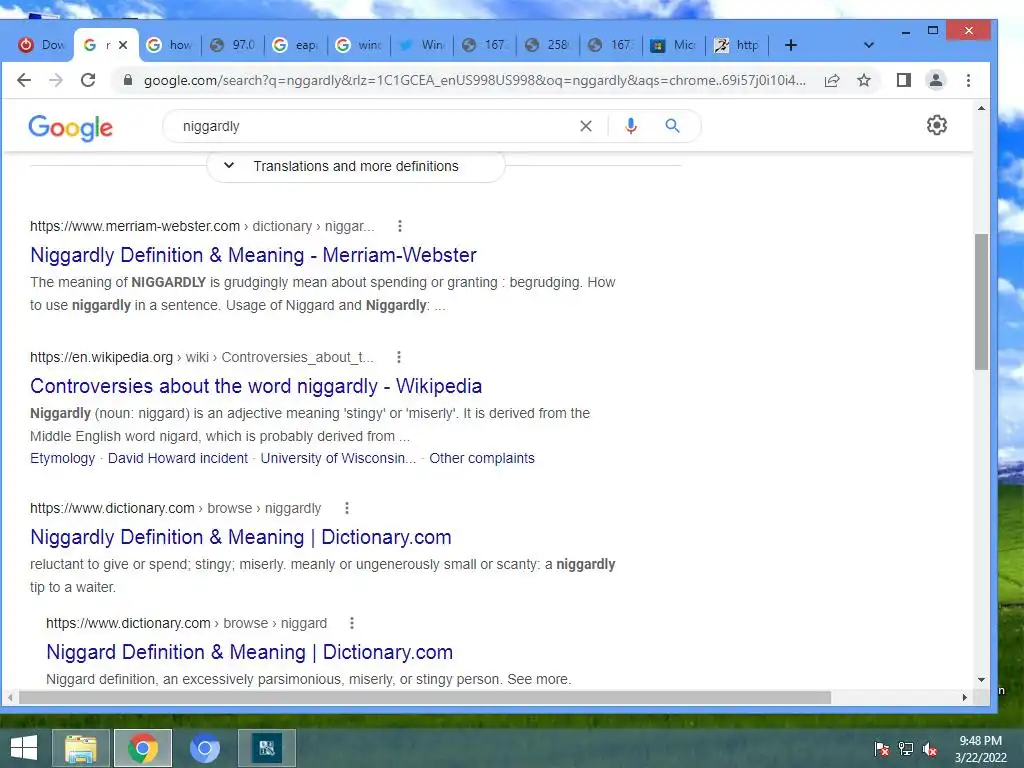This screenshot has width=1024, height=768.
Task: Switch to the Twitter 'Win' tab
Action: (x=423, y=45)
